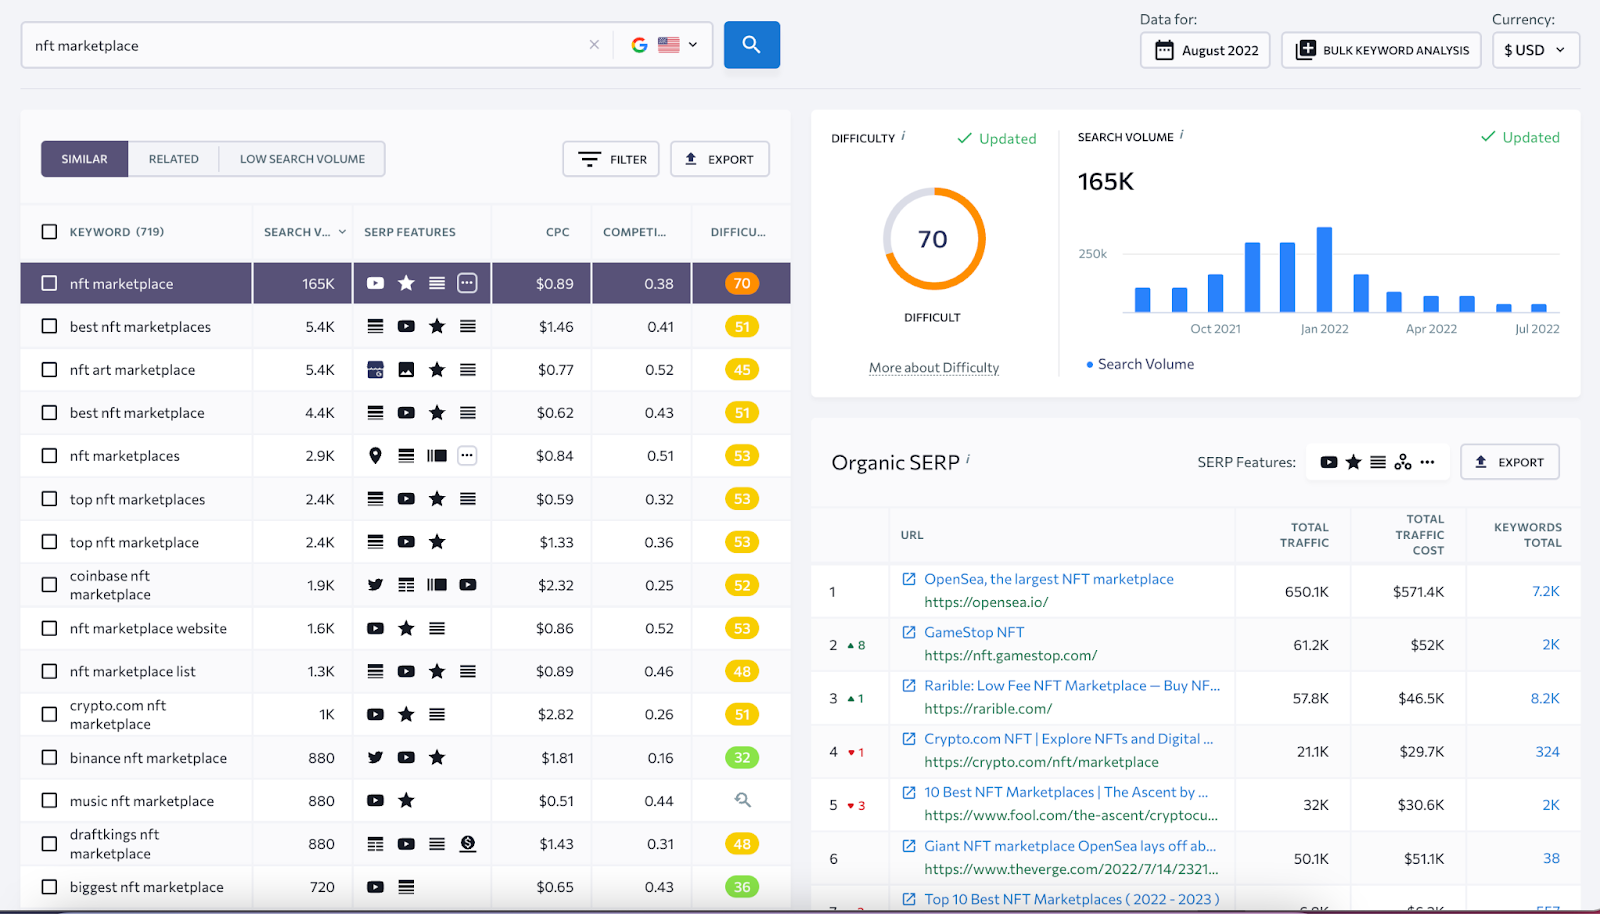Click video icon in 'biggest nft marketplace' row

point(375,886)
